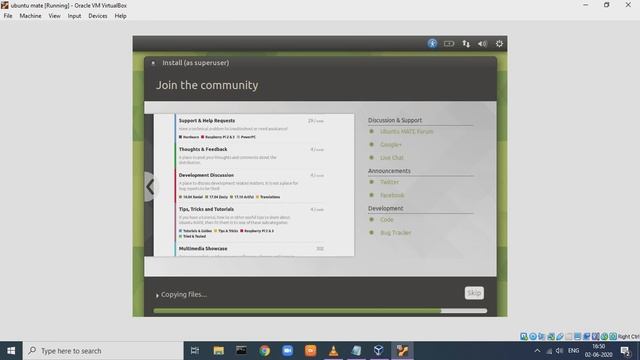Viewport: 640px width, 360px height.
Task: Open the Twitter announcements link
Action: tap(389, 182)
